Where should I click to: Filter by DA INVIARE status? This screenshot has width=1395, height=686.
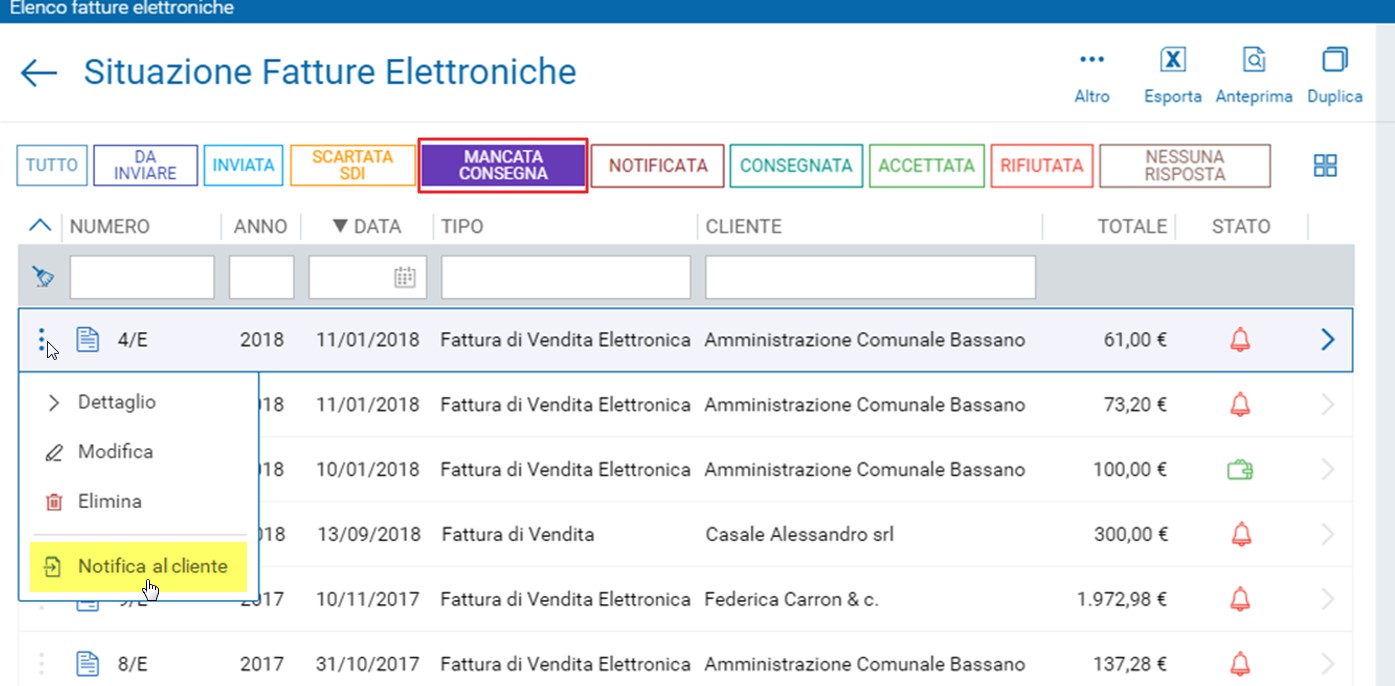coord(145,166)
